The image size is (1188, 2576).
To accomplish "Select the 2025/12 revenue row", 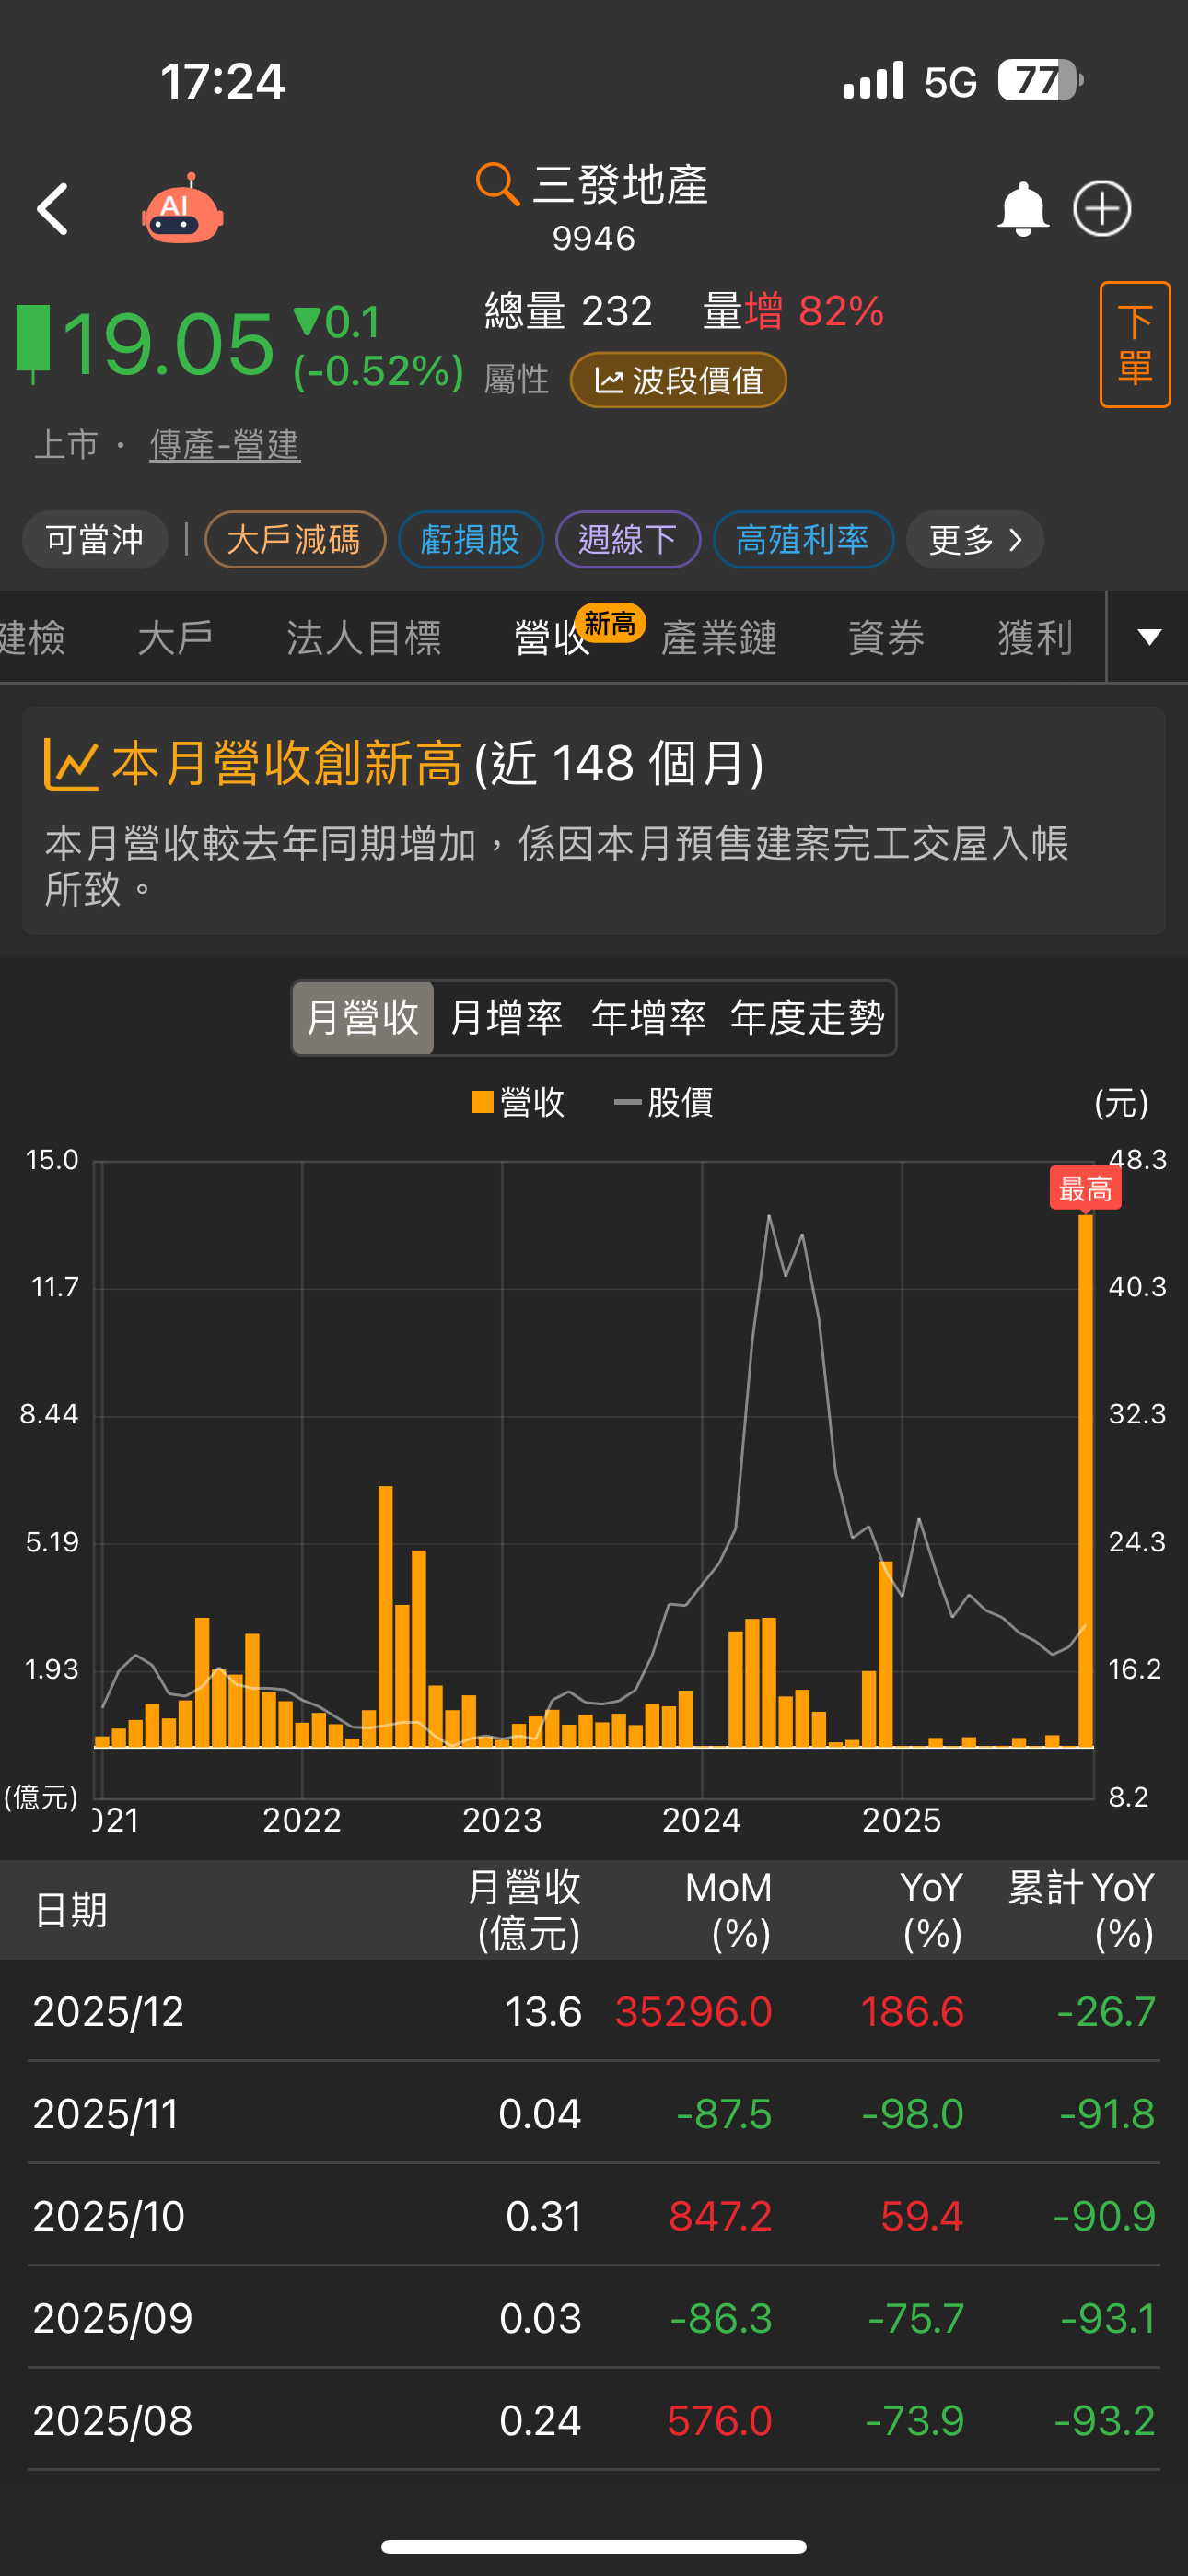I will point(594,2011).
